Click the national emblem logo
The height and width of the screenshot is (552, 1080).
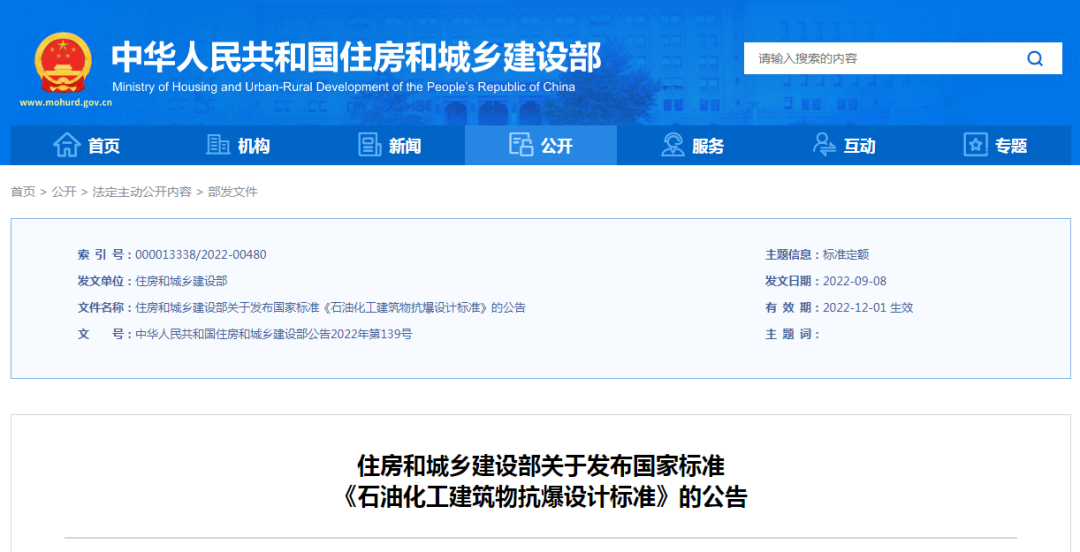(63, 62)
